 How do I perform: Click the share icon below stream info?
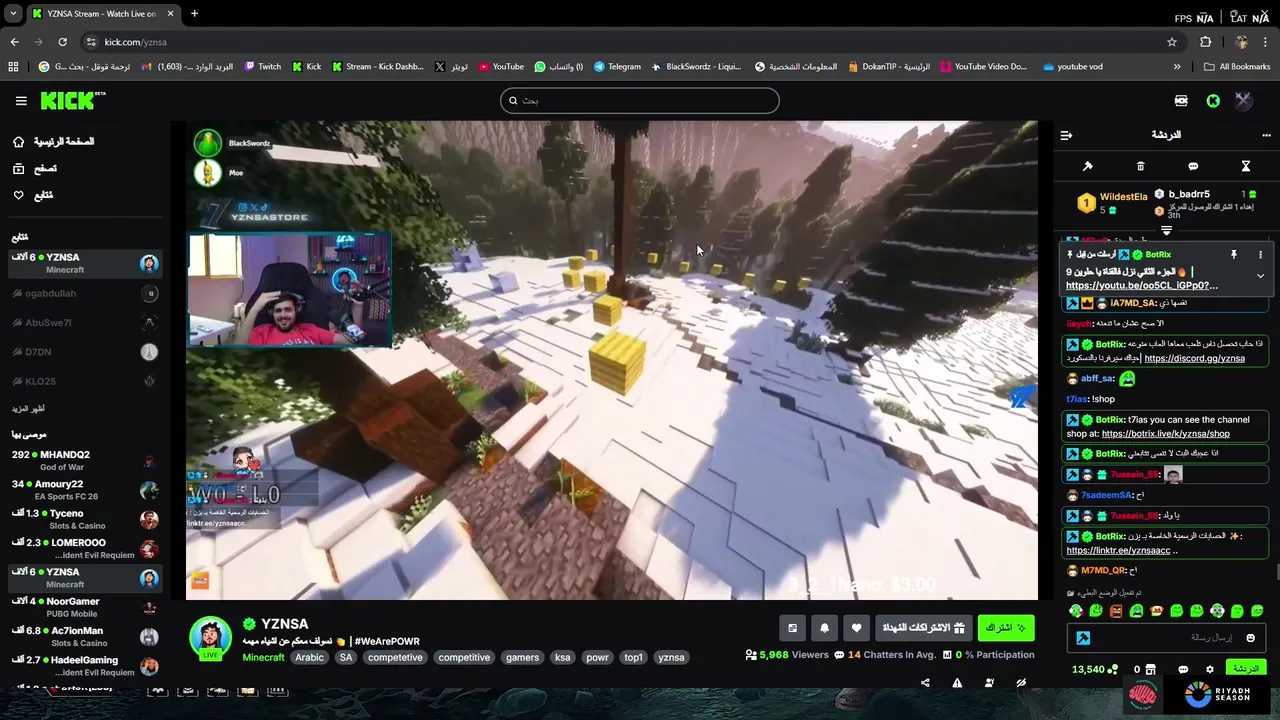pyautogui.click(x=925, y=683)
